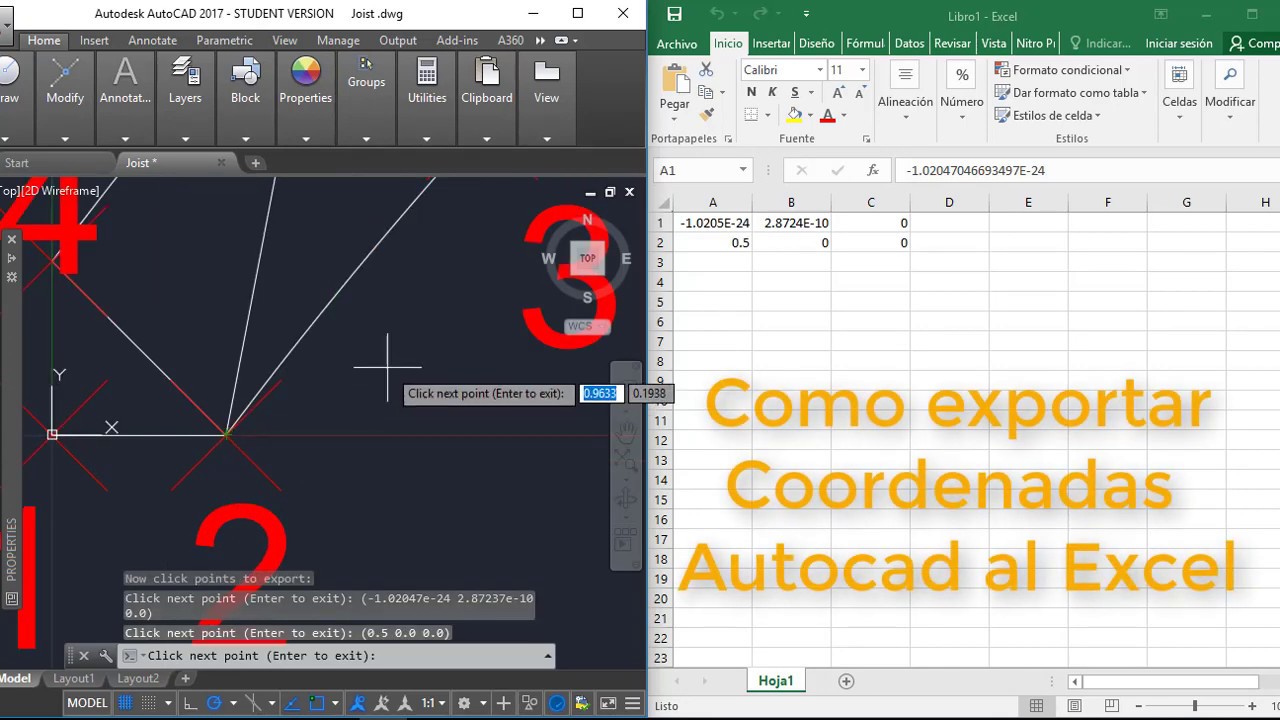1280x720 pixels.
Task: Click the annotation visibility status icon
Action: pos(359,703)
